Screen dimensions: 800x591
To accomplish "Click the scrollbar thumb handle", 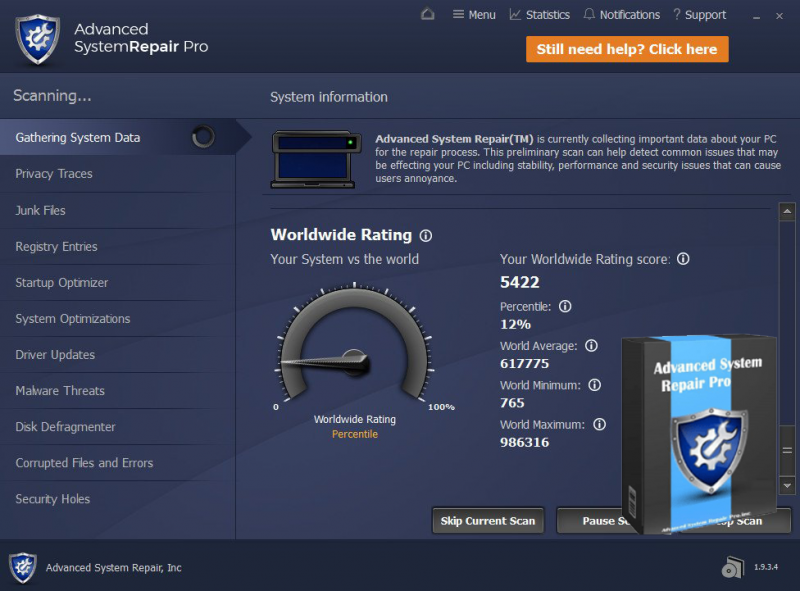I will coord(787,450).
